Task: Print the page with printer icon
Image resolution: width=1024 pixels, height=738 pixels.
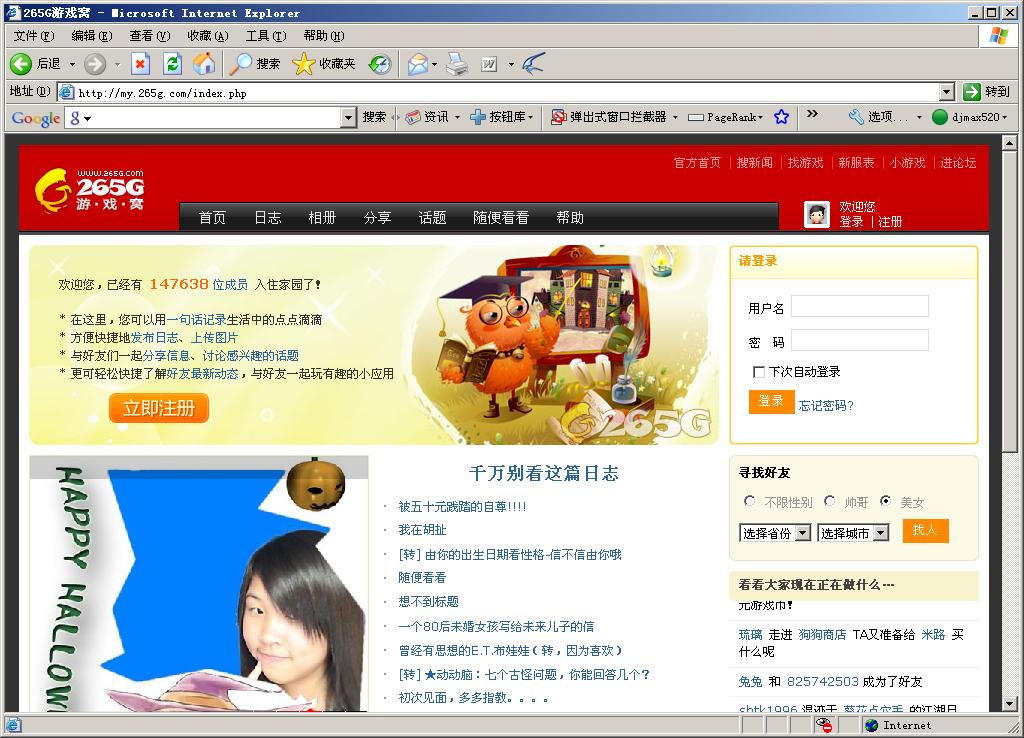Action: tap(457, 63)
